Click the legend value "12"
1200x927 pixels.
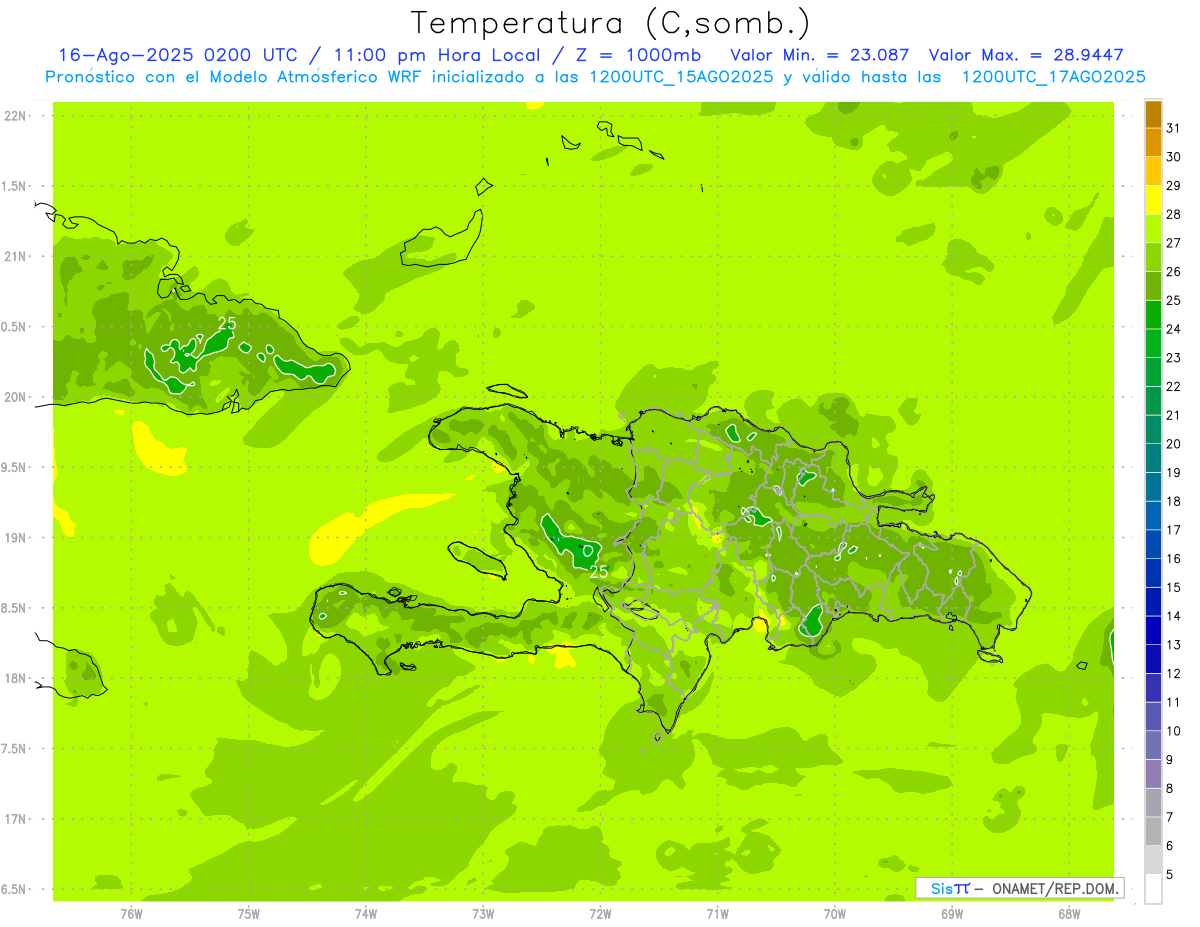click(1173, 674)
